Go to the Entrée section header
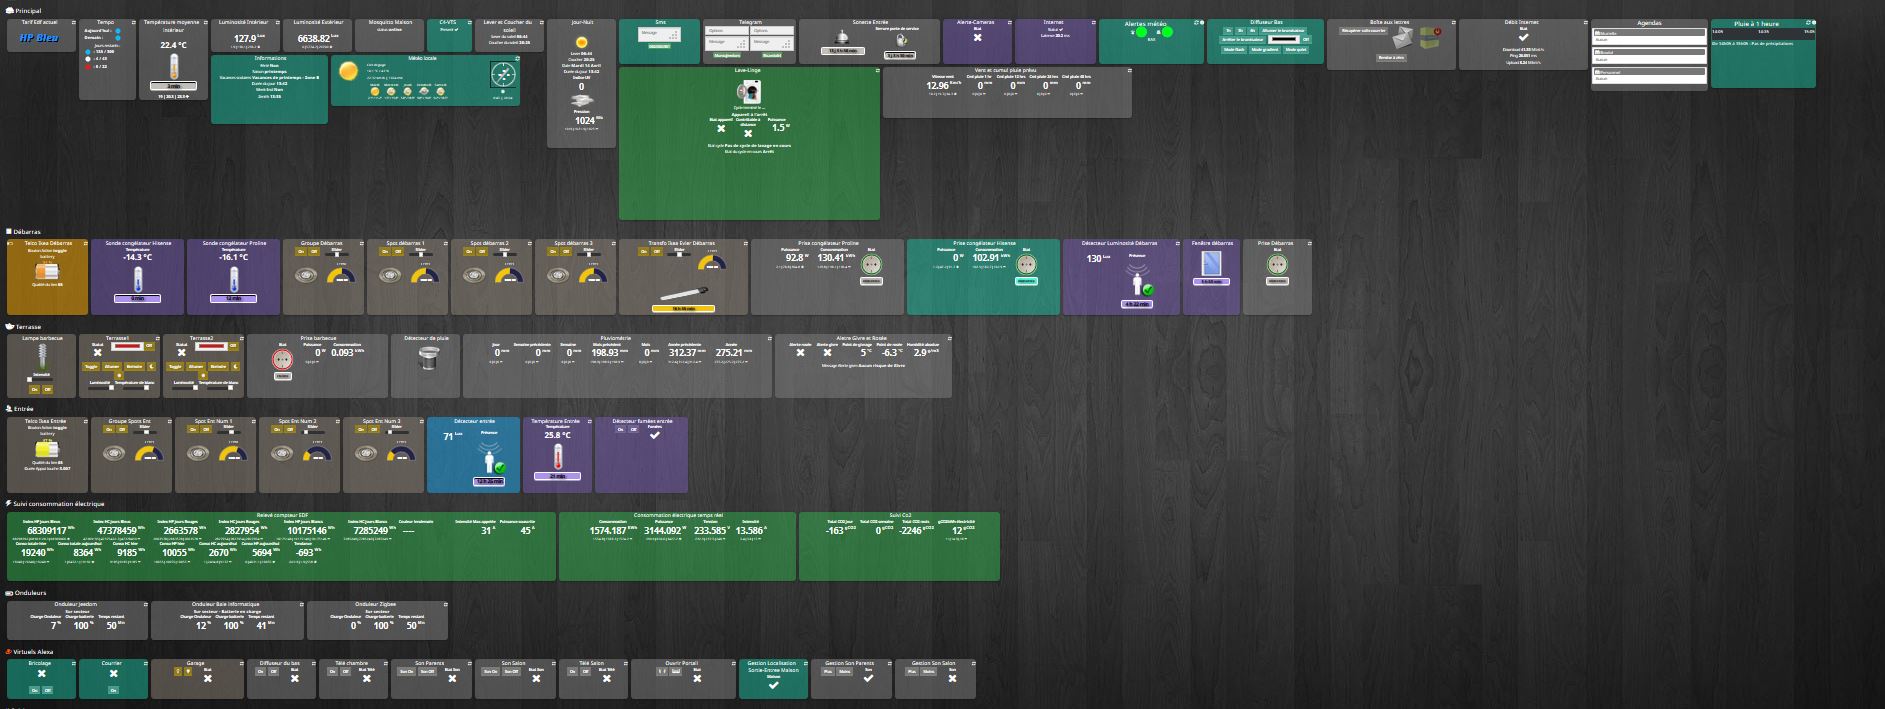The image size is (1885, 709). tap(24, 408)
